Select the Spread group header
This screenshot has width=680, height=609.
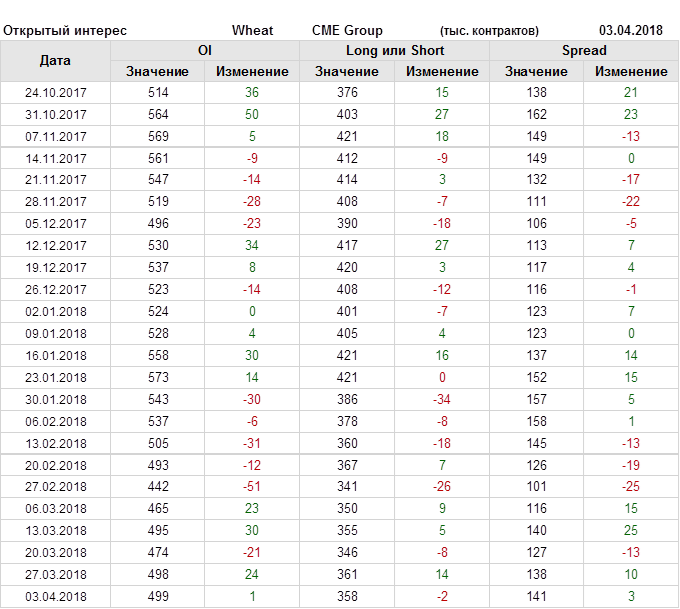coord(583,50)
